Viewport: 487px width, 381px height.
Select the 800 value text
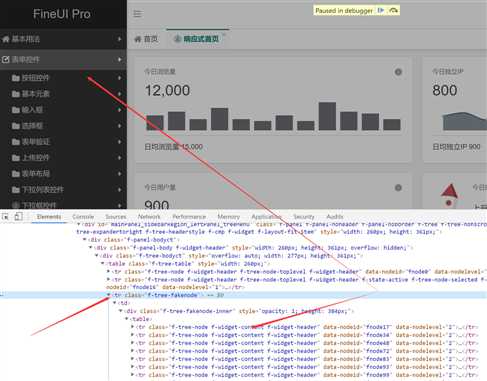[x=445, y=90]
